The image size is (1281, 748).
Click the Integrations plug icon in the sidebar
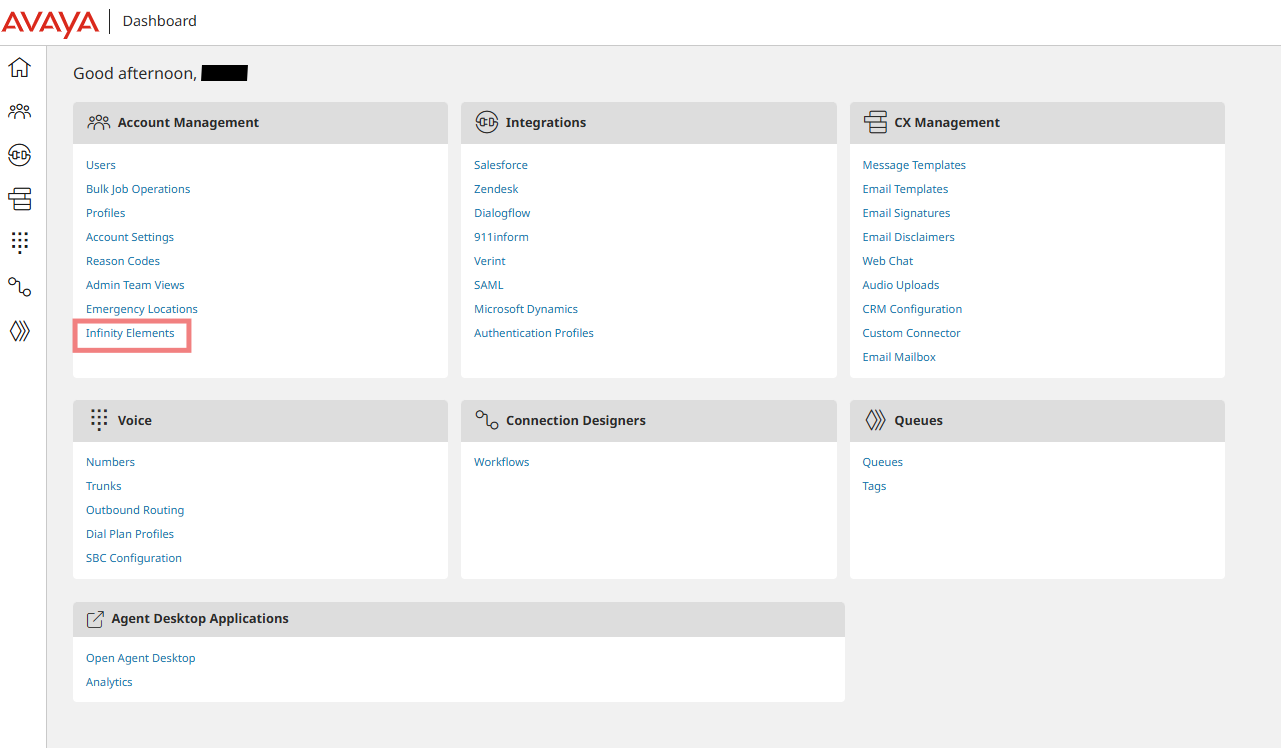(x=19, y=155)
